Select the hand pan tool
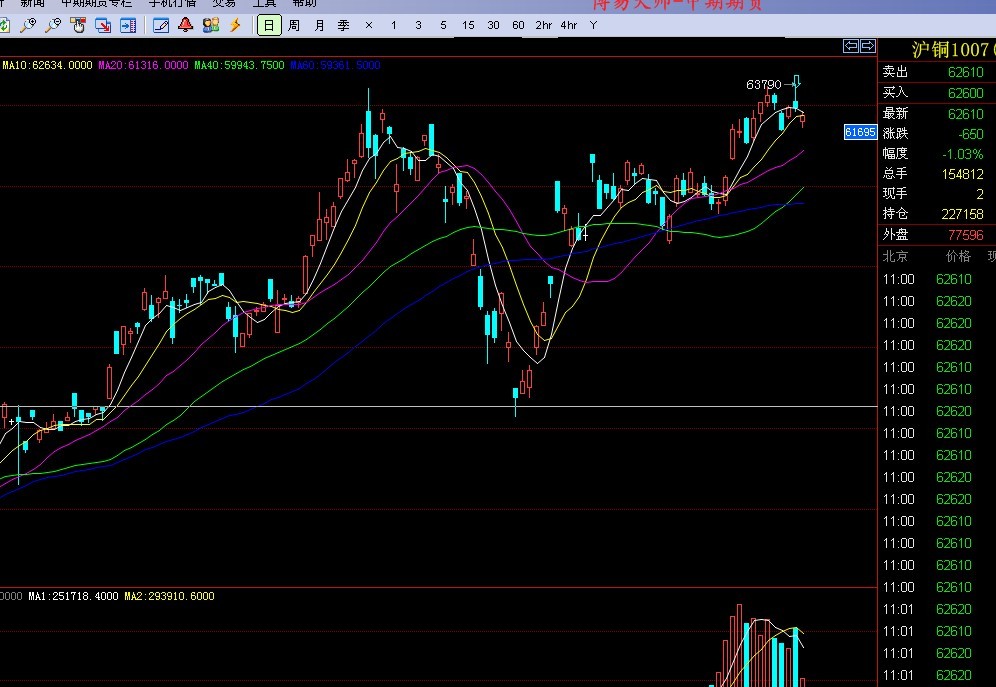 pos(77,25)
